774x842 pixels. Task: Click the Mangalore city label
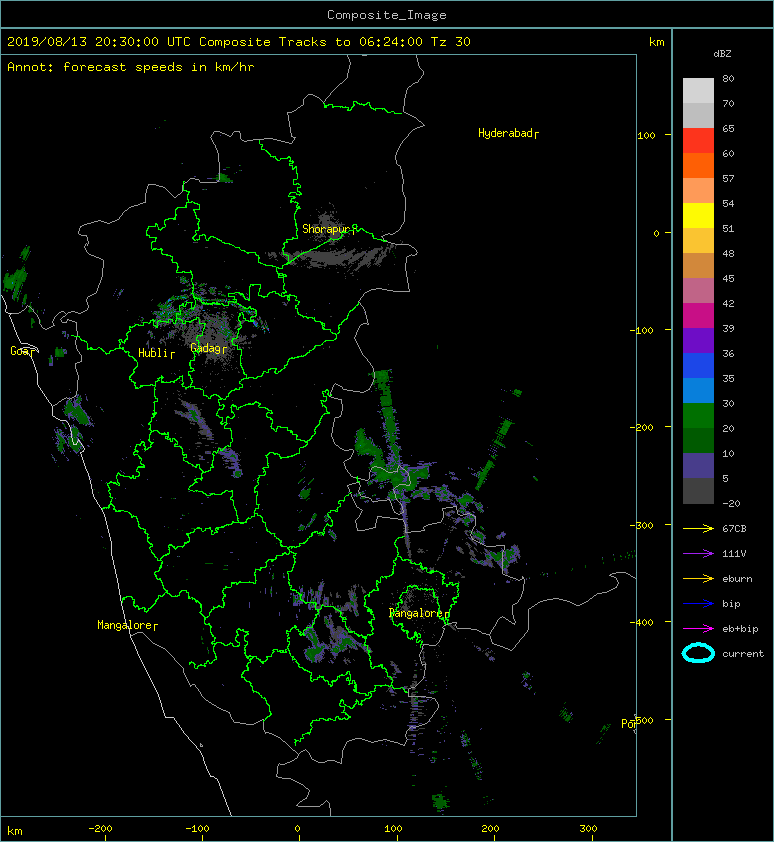[125, 625]
